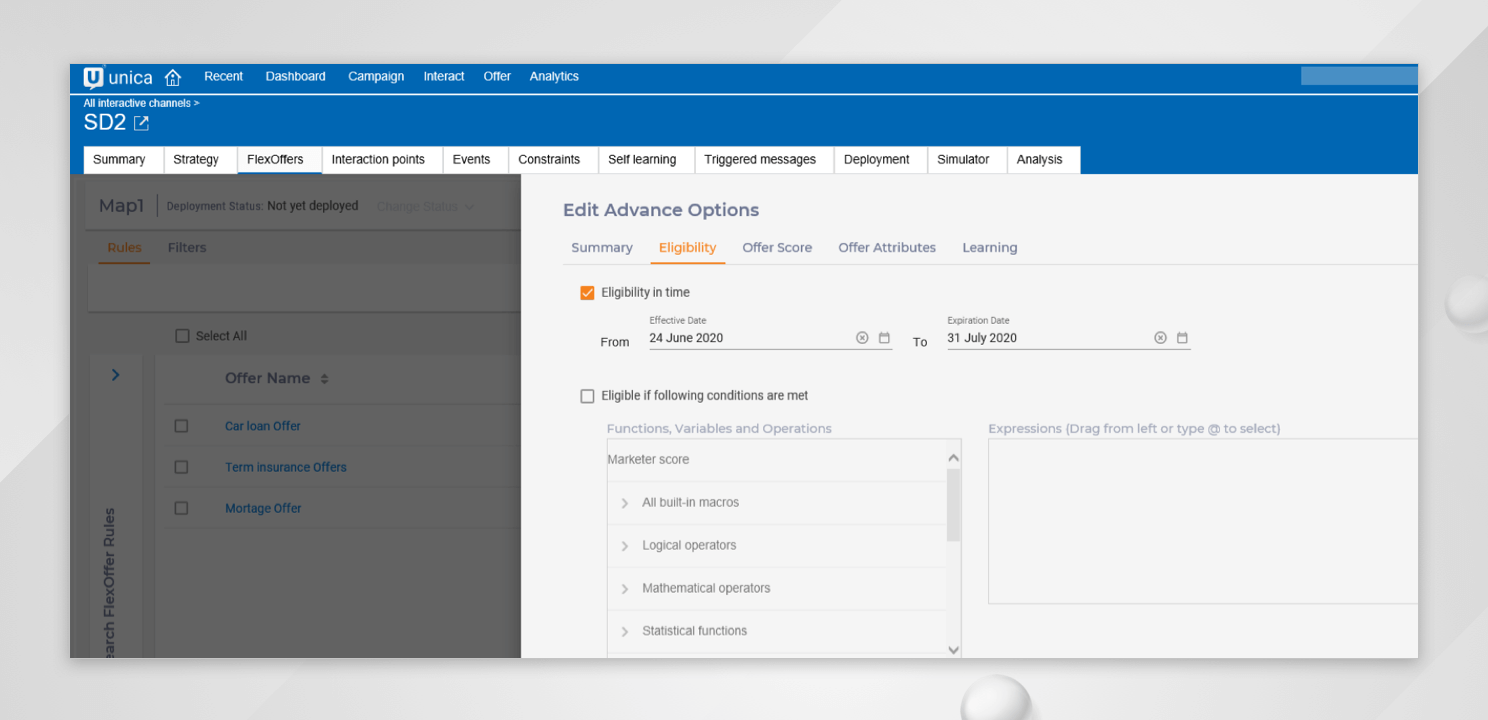Viewport: 1488px width, 720px height.
Task: Enable Eligible if following conditions are met
Action: [x=587, y=396]
